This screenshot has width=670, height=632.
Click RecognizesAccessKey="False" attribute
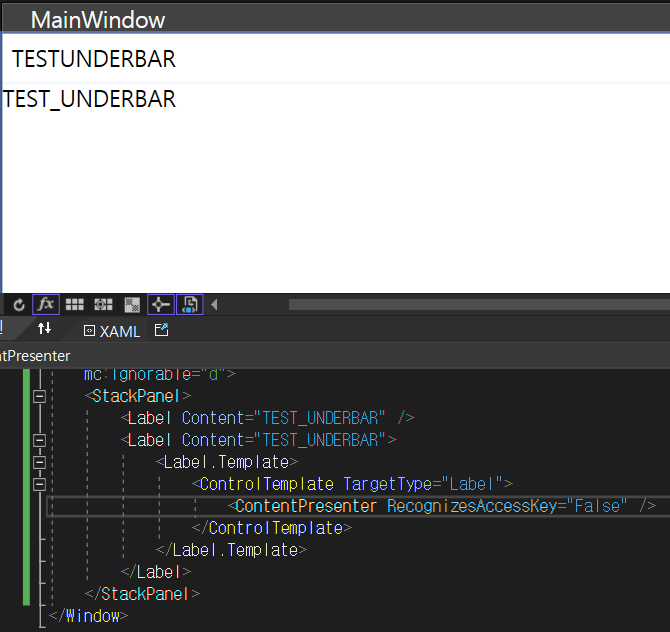tap(507, 506)
